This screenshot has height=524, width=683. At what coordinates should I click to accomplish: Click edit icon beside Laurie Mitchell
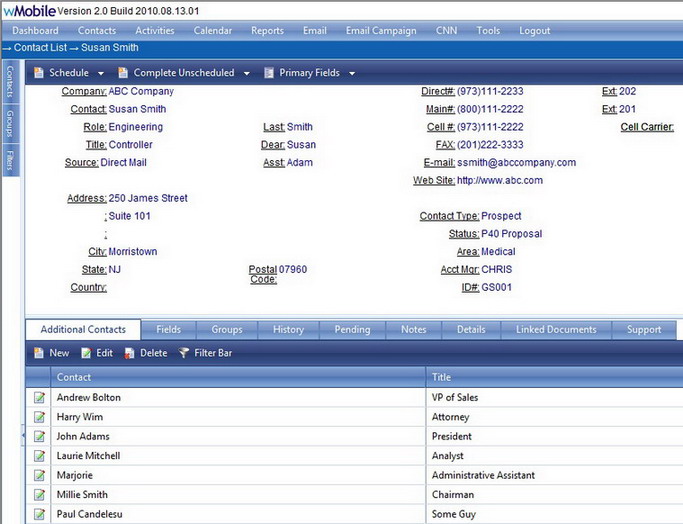click(39, 456)
